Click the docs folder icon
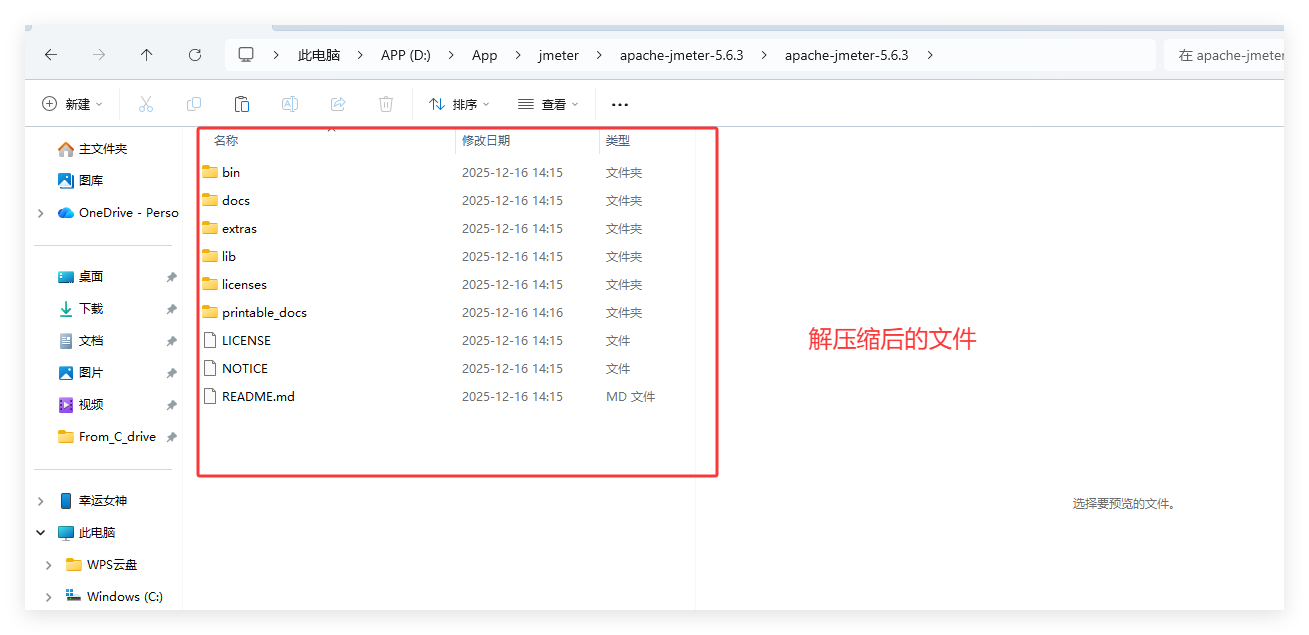 click(210, 200)
